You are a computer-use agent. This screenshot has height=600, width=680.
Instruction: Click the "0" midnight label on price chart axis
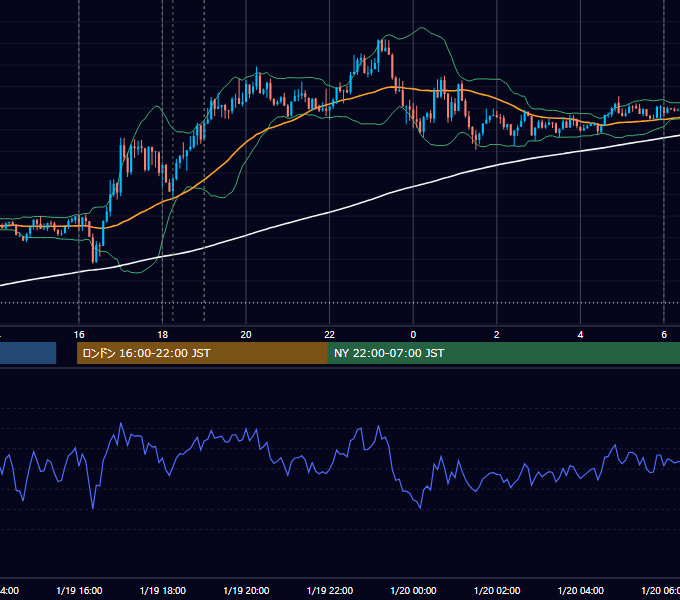click(x=413, y=335)
